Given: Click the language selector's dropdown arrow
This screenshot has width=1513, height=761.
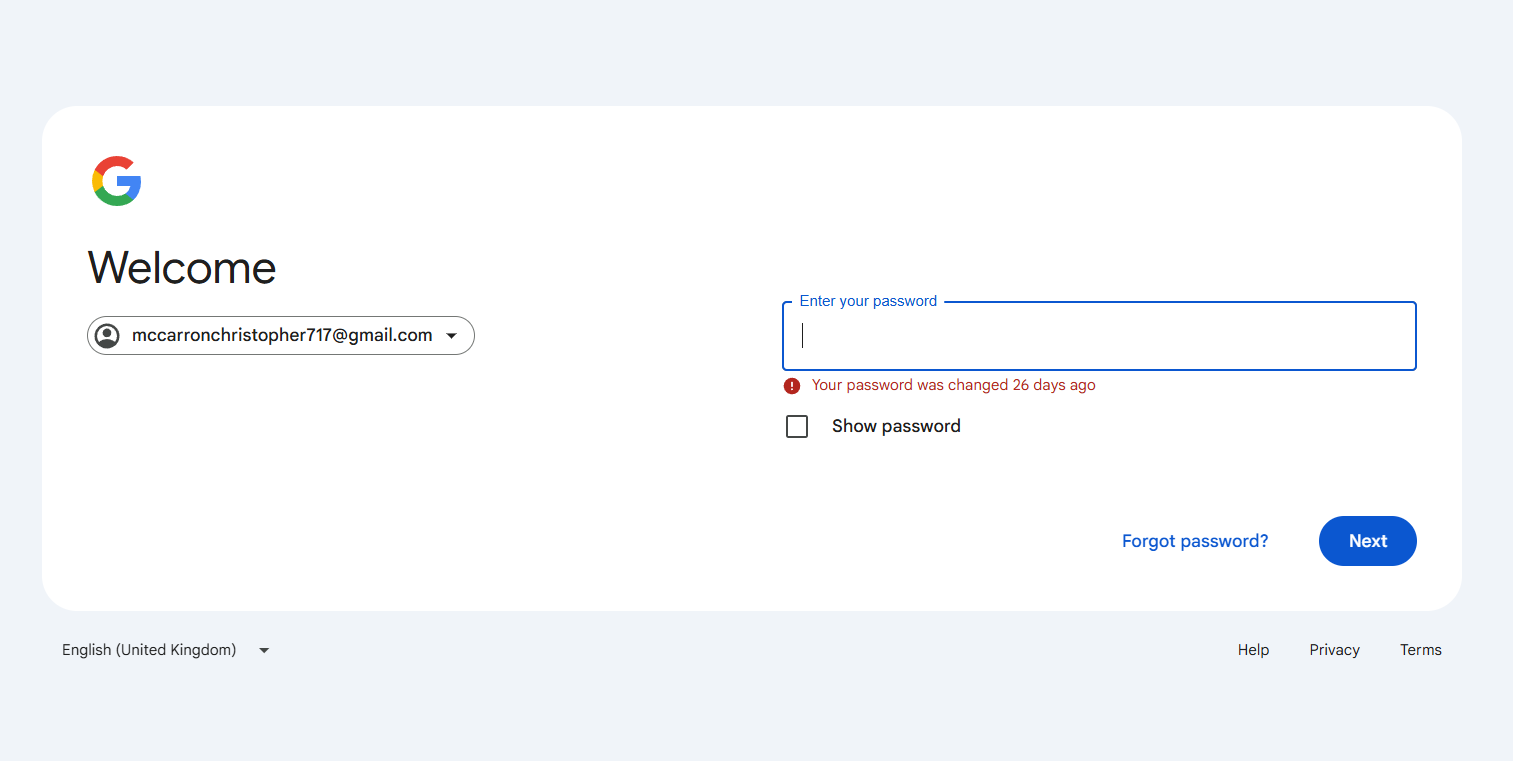Looking at the screenshot, I should (264, 650).
